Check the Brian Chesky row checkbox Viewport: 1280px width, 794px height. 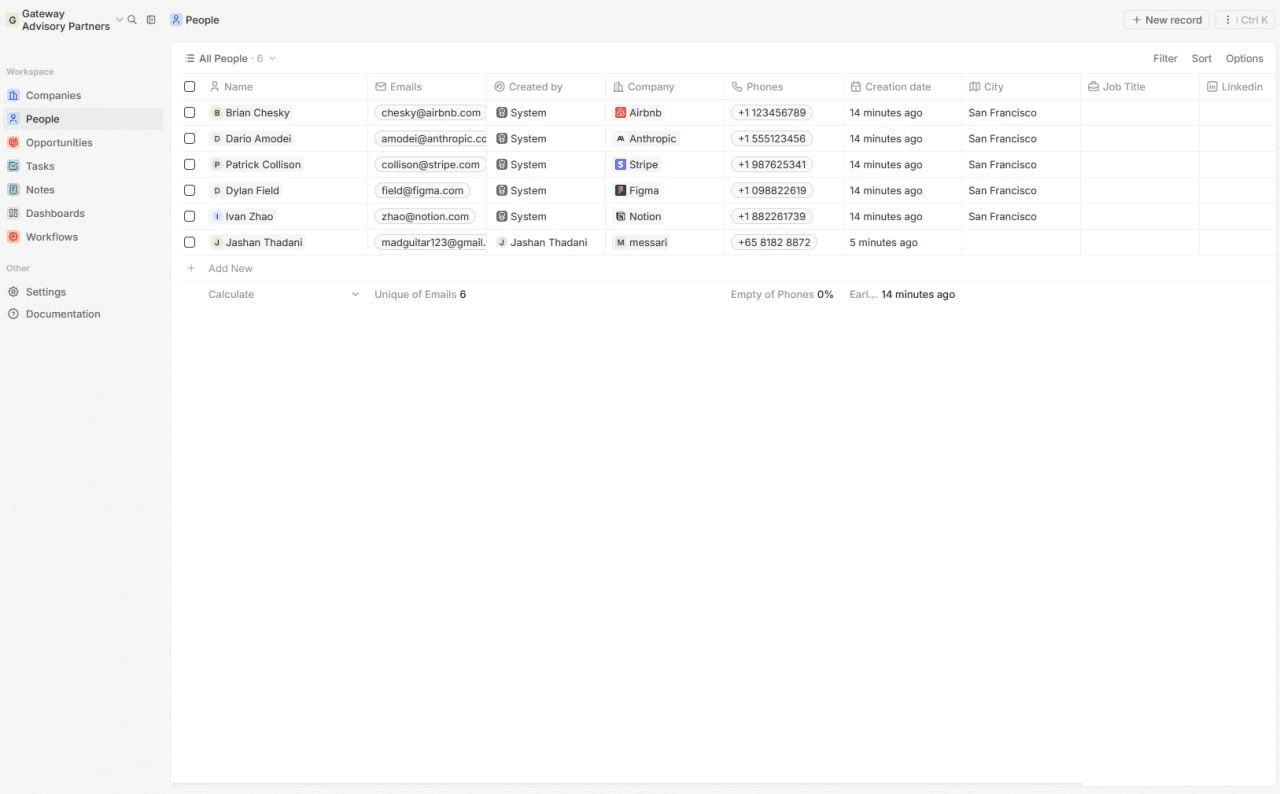[x=189, y=113]
